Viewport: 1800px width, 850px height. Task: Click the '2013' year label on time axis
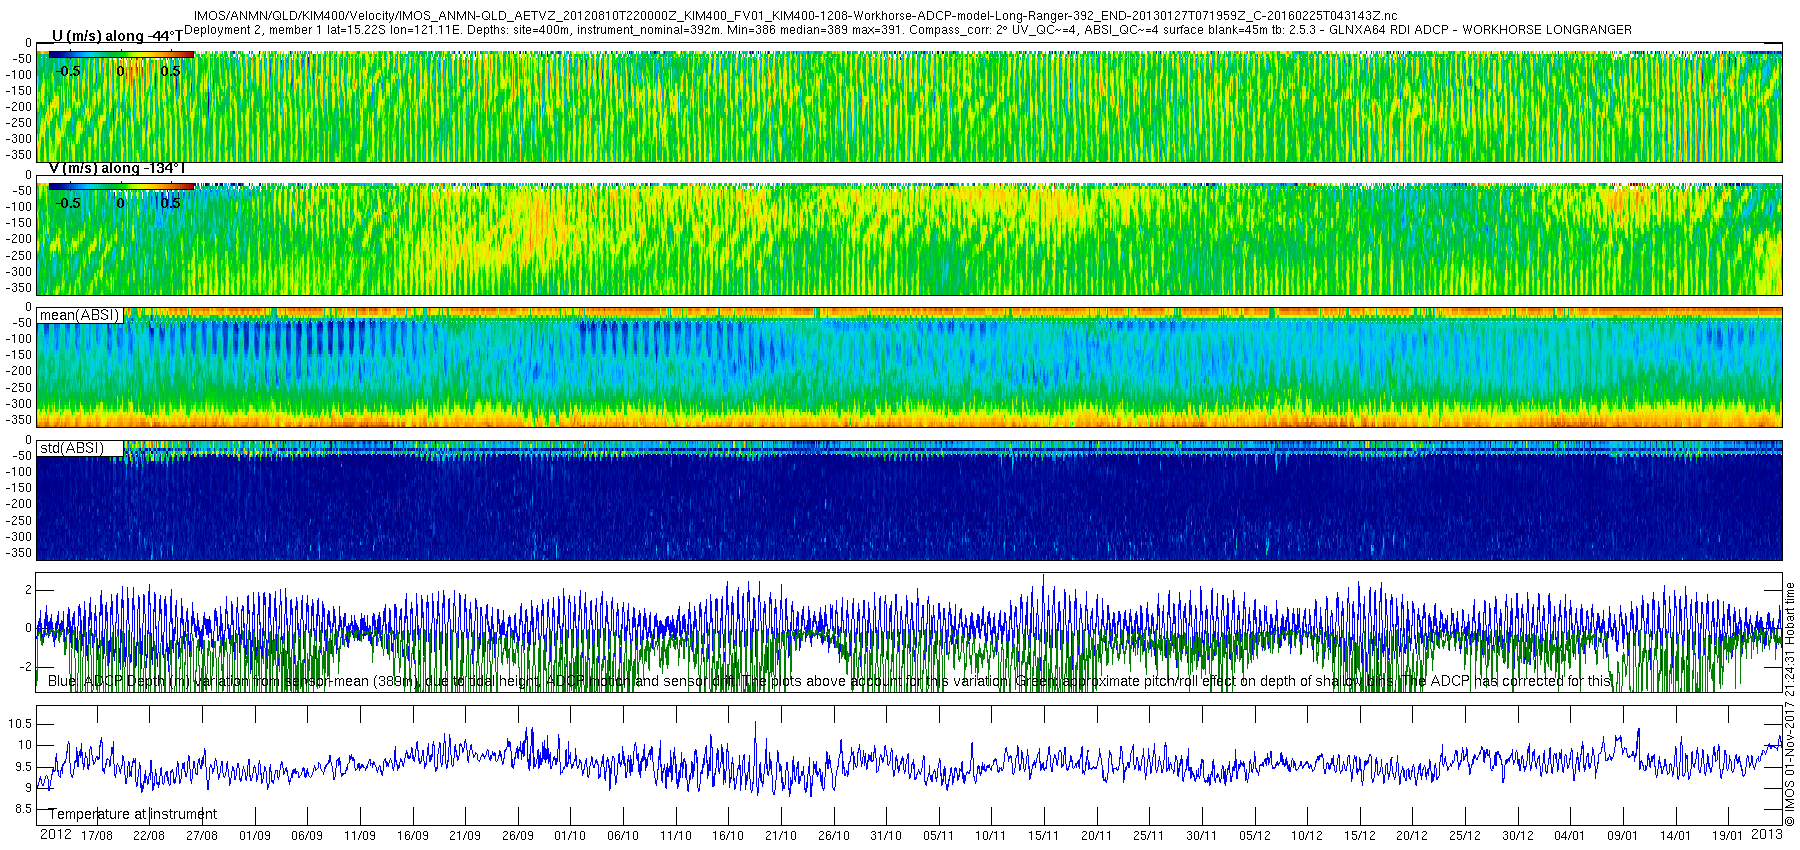(x=1767, y=834)
